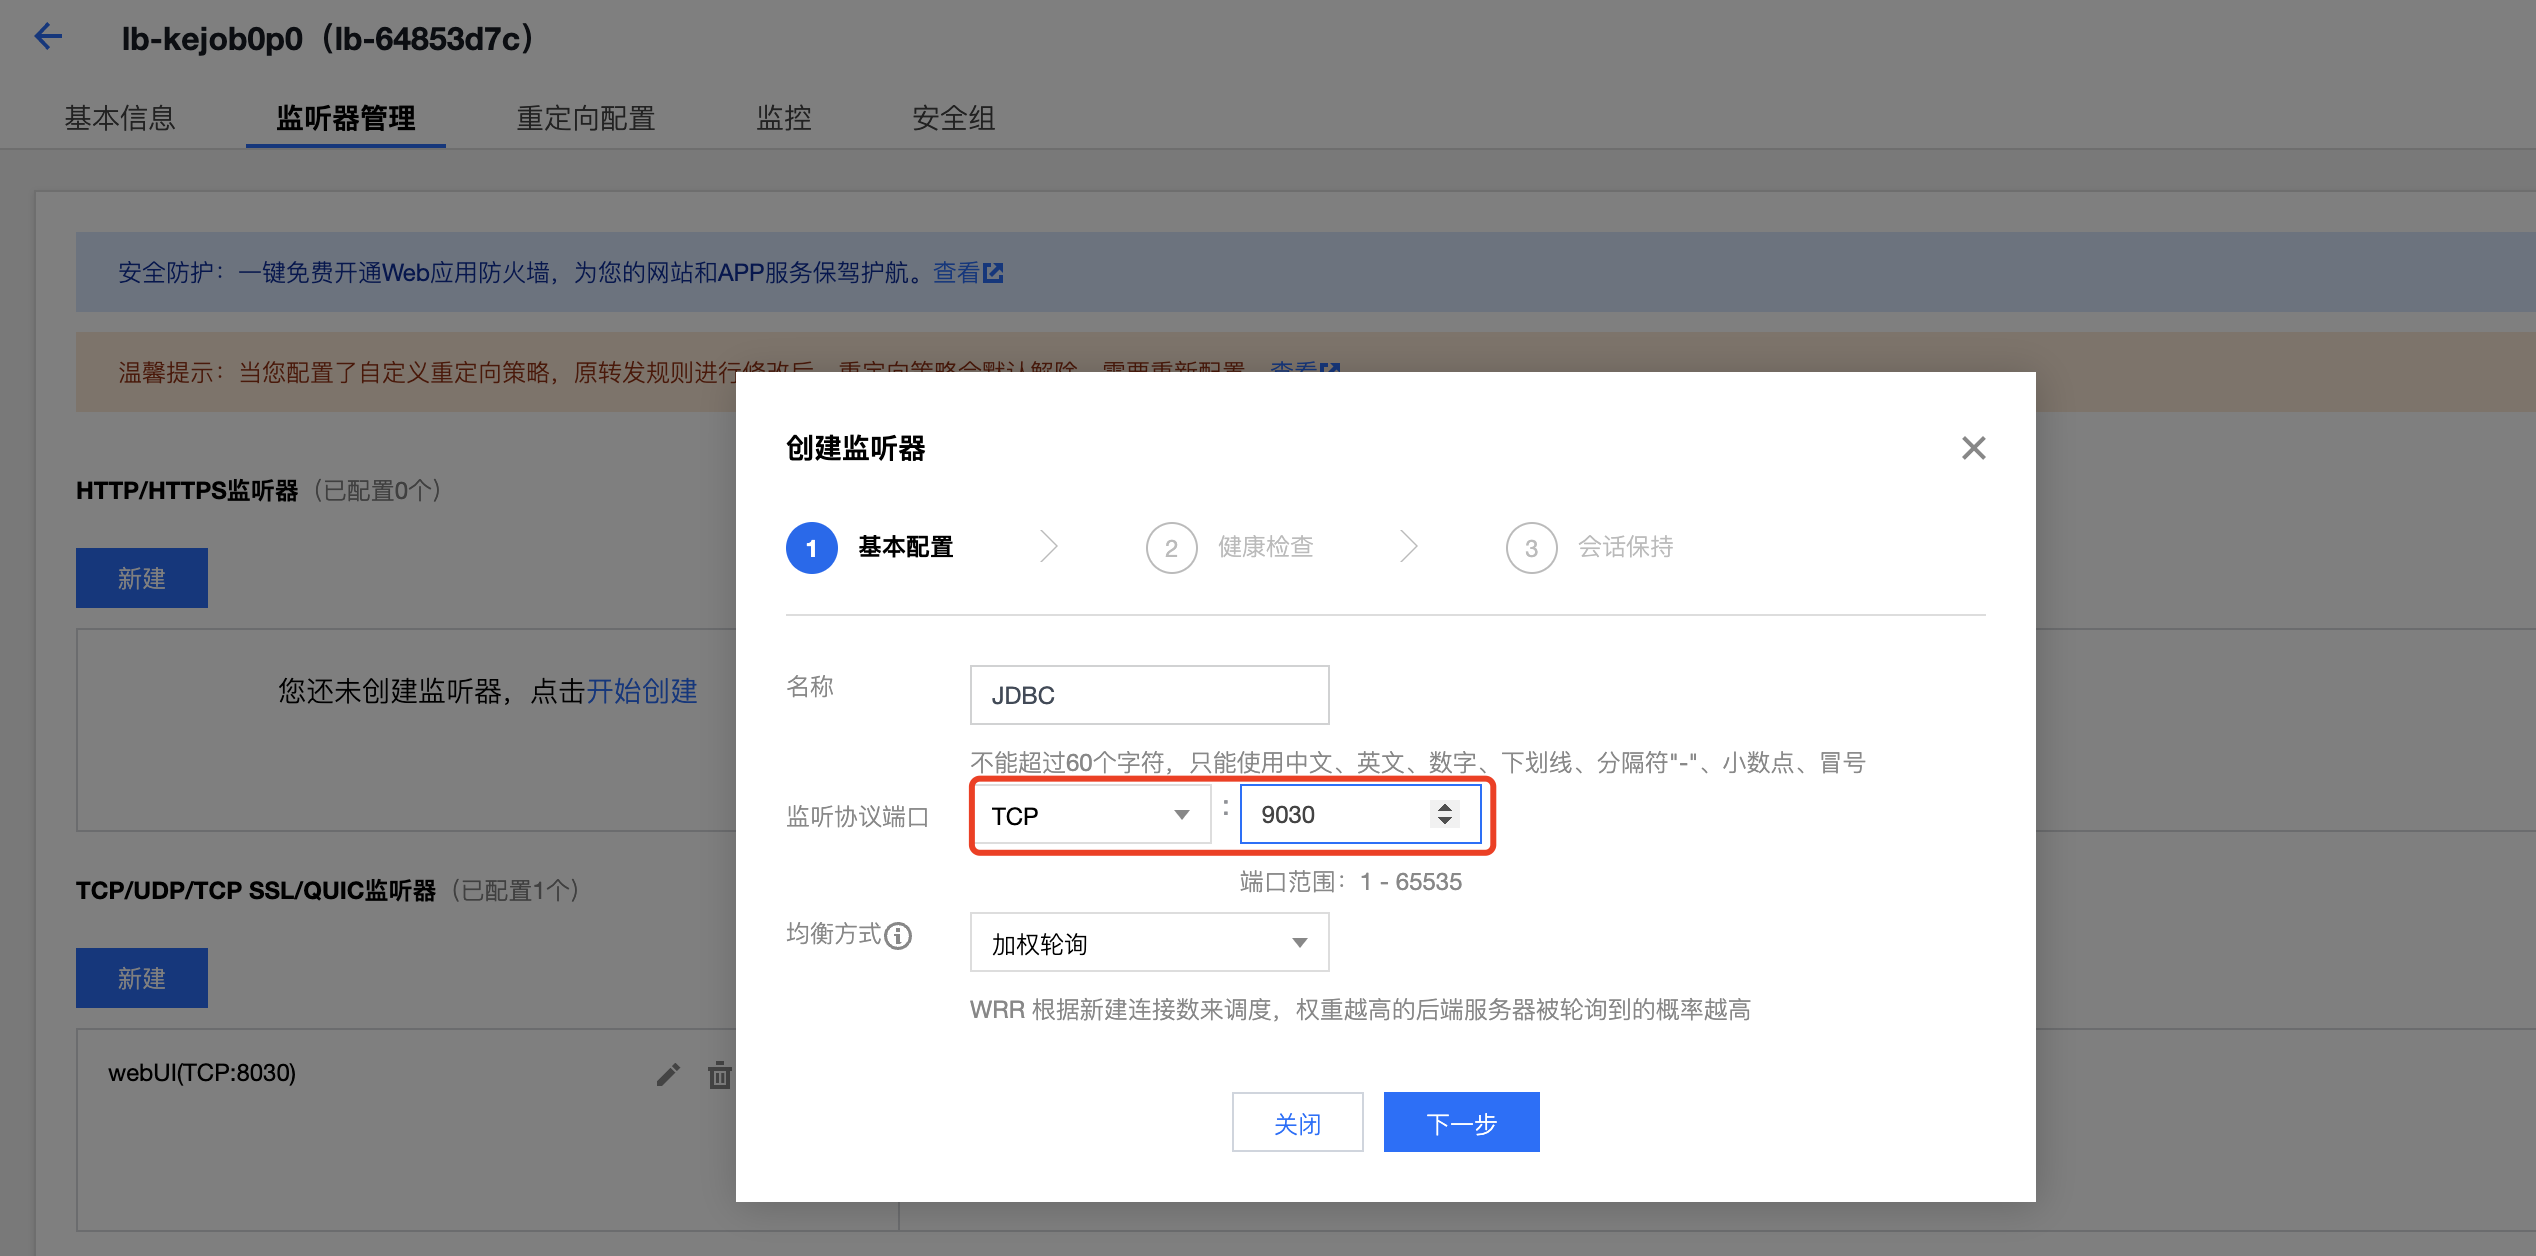The width and height of the screenshot is (2536, 1256).
Task: Open the 重定向配置 tab
Action: pyautogui.click(x=585, y=118)
